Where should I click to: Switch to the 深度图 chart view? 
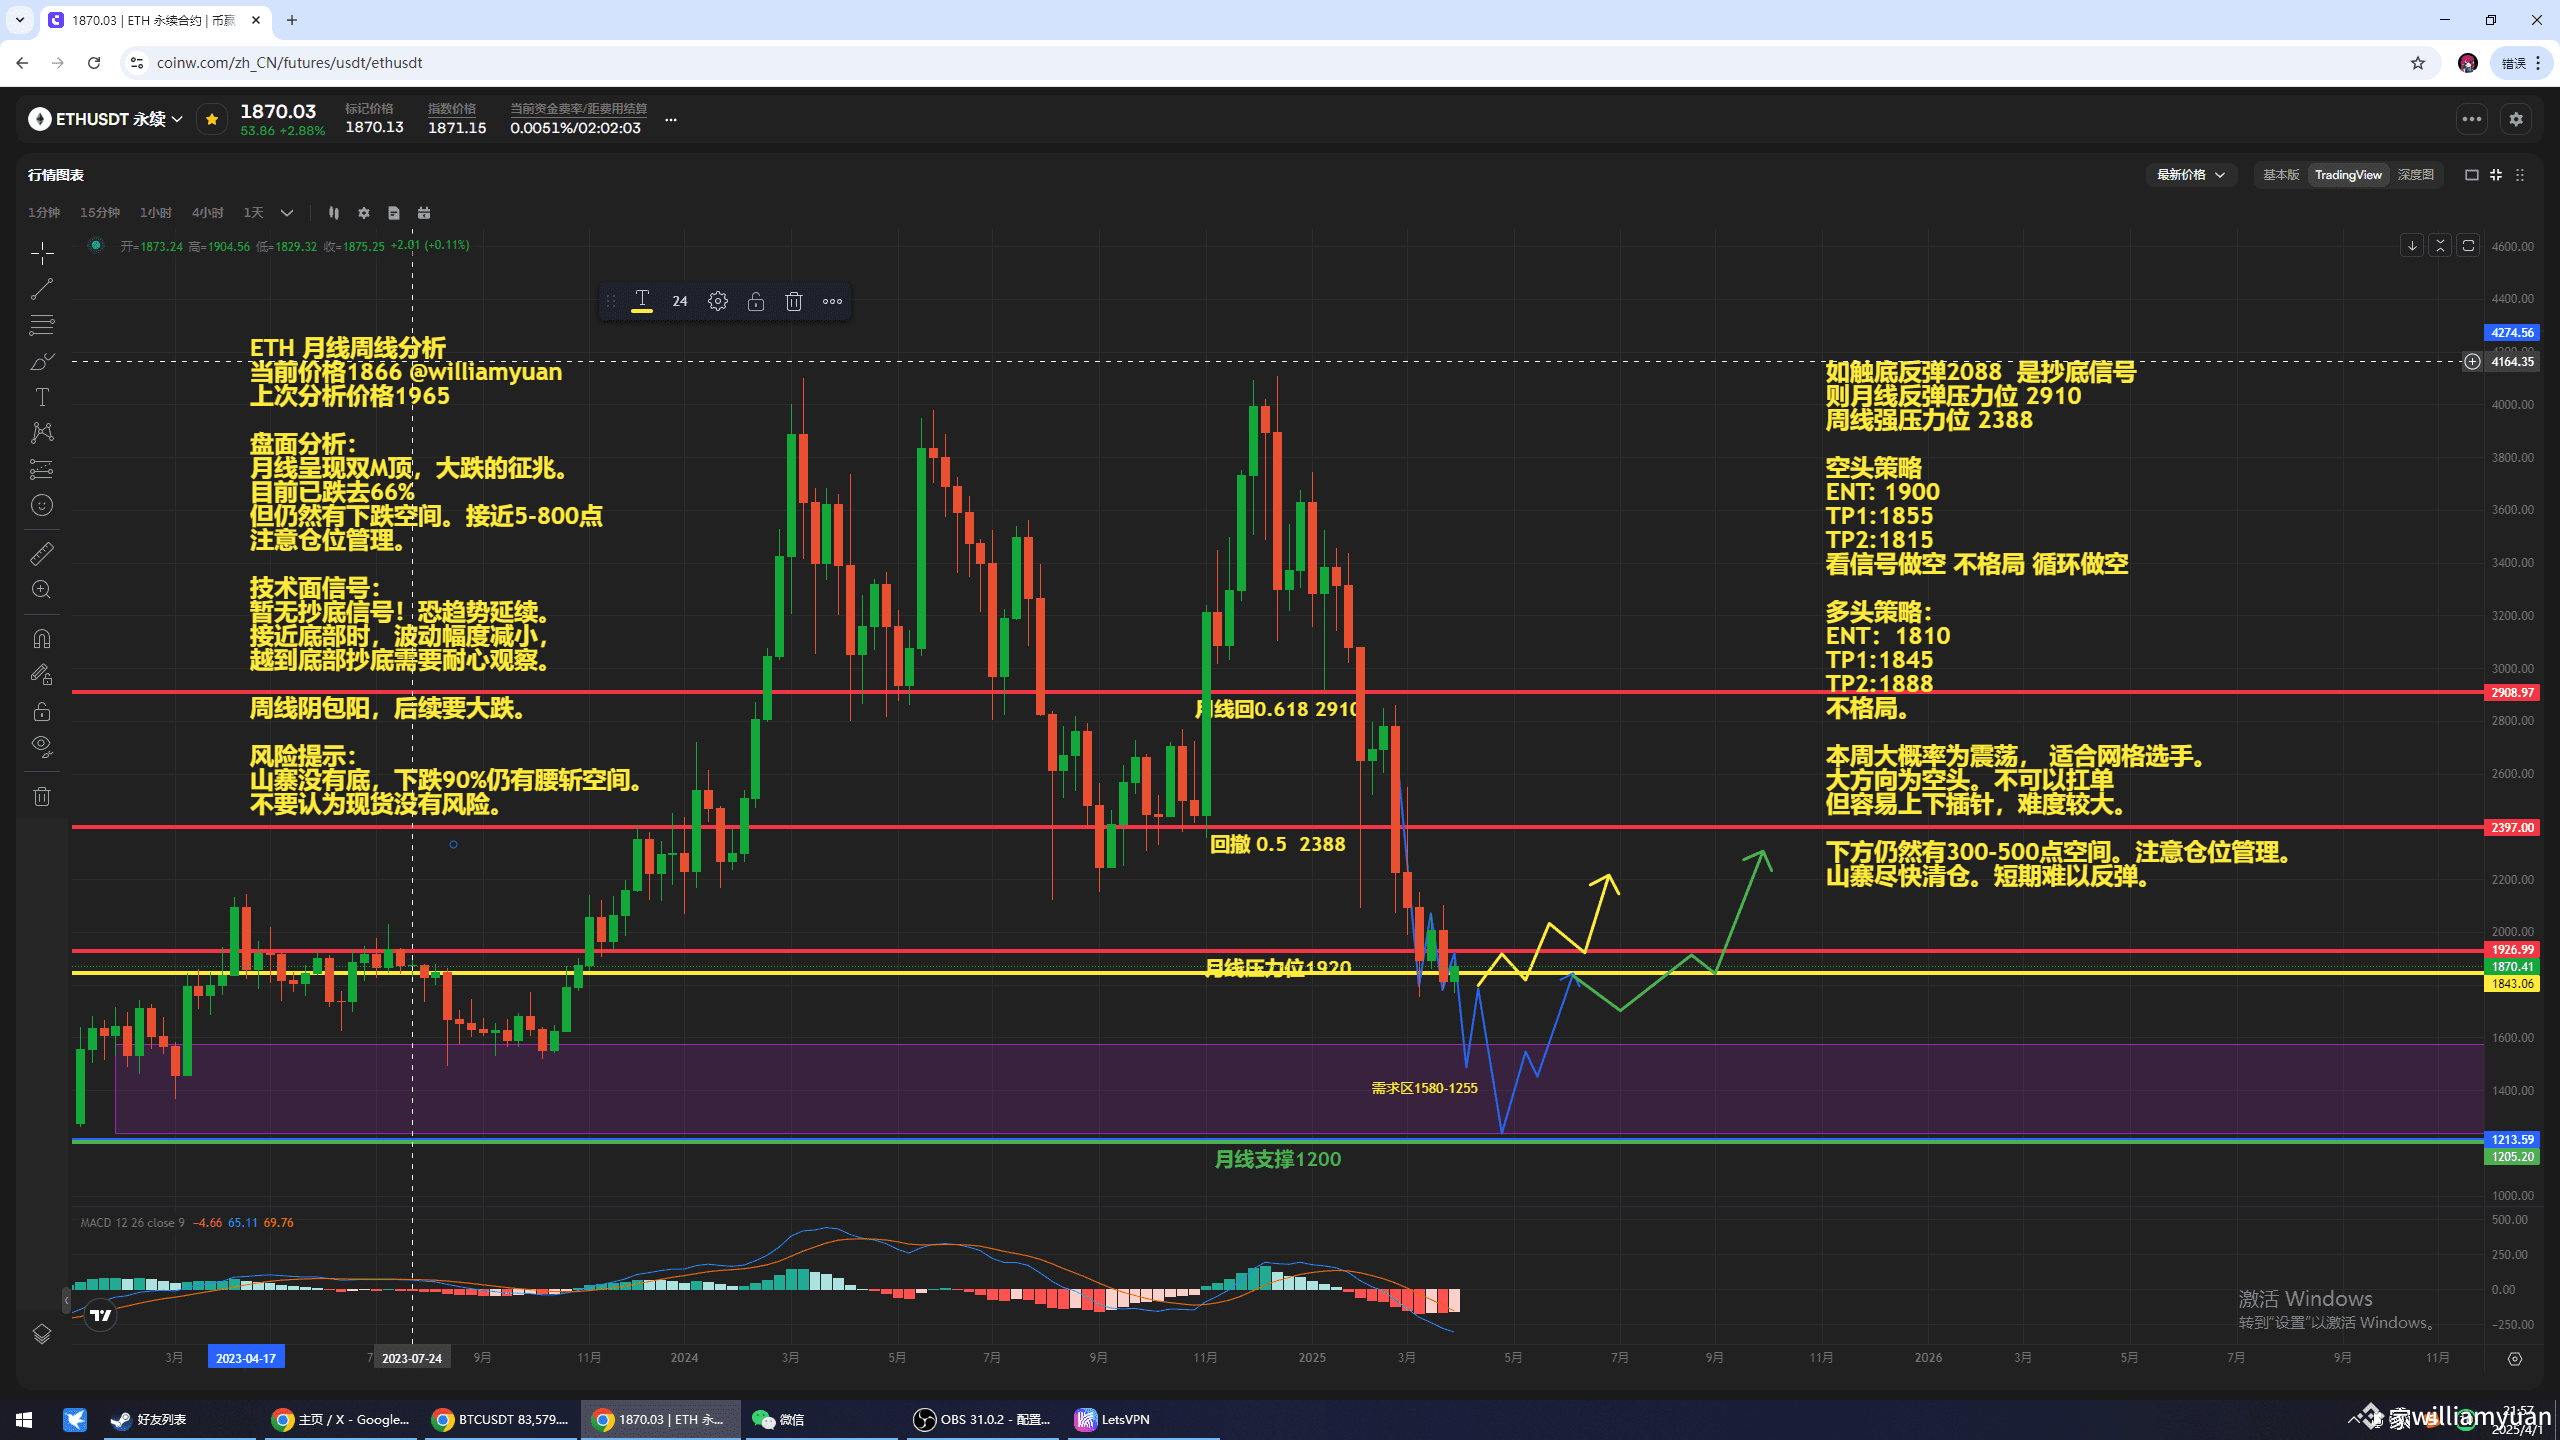2416,174
